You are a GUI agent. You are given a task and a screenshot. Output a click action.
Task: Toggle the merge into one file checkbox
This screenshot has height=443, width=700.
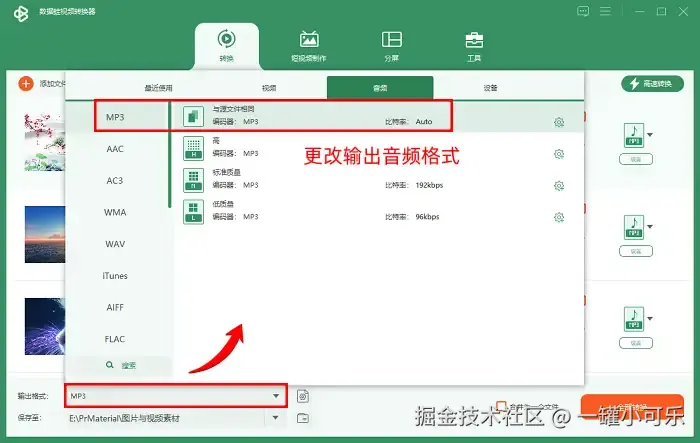tap(501, 405)
